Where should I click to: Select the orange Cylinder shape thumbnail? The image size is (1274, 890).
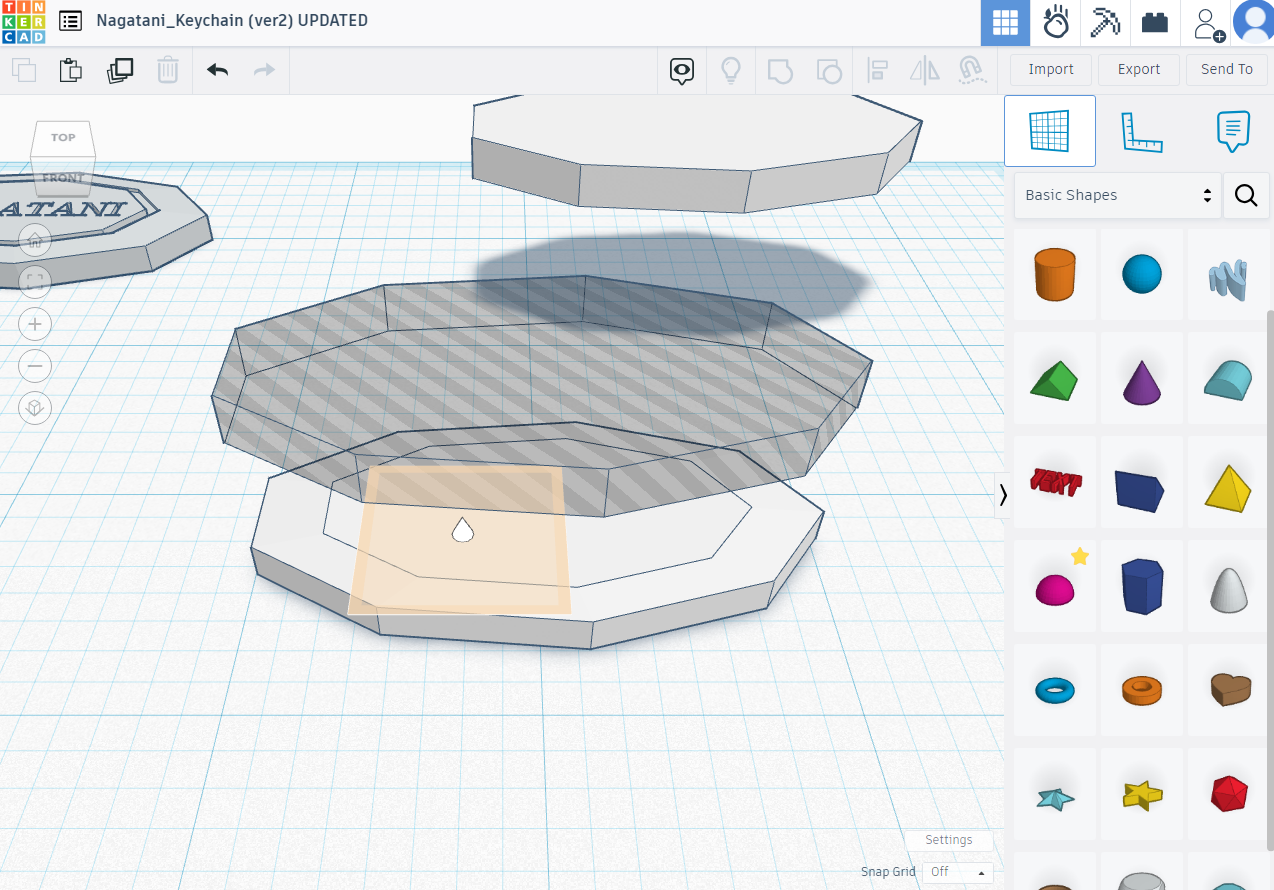tap(1055, 273)
